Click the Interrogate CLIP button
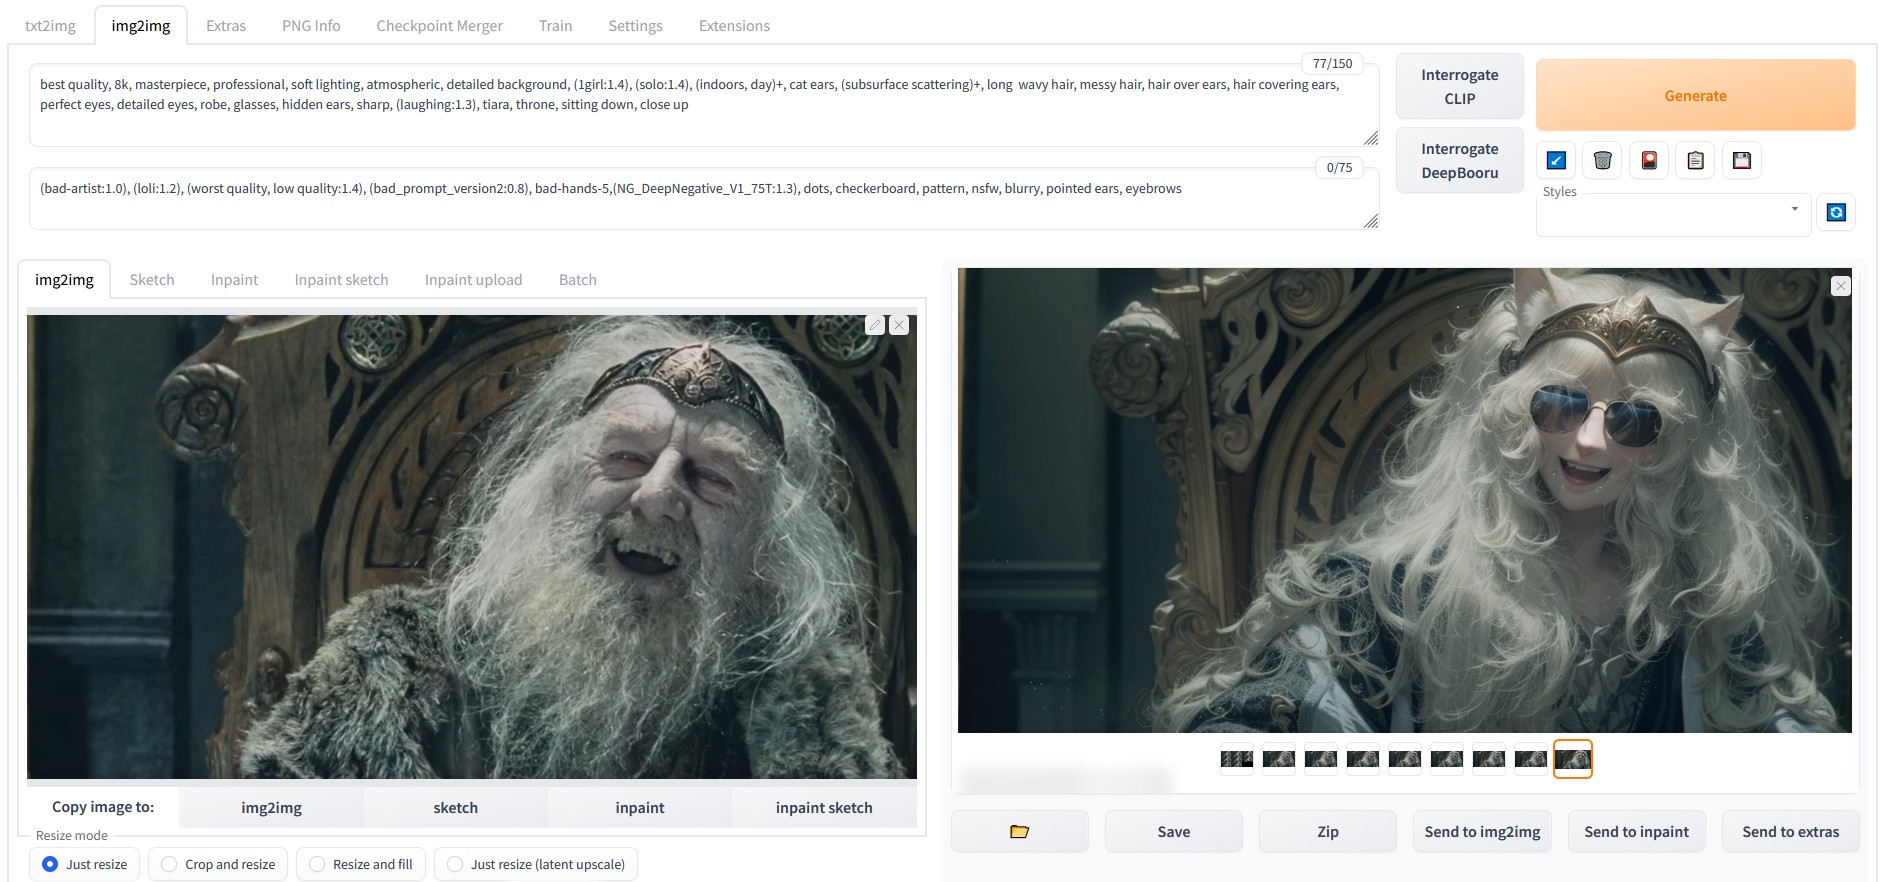The image size is (1888, 882). pyautogui.click(x=1459, y=87)
